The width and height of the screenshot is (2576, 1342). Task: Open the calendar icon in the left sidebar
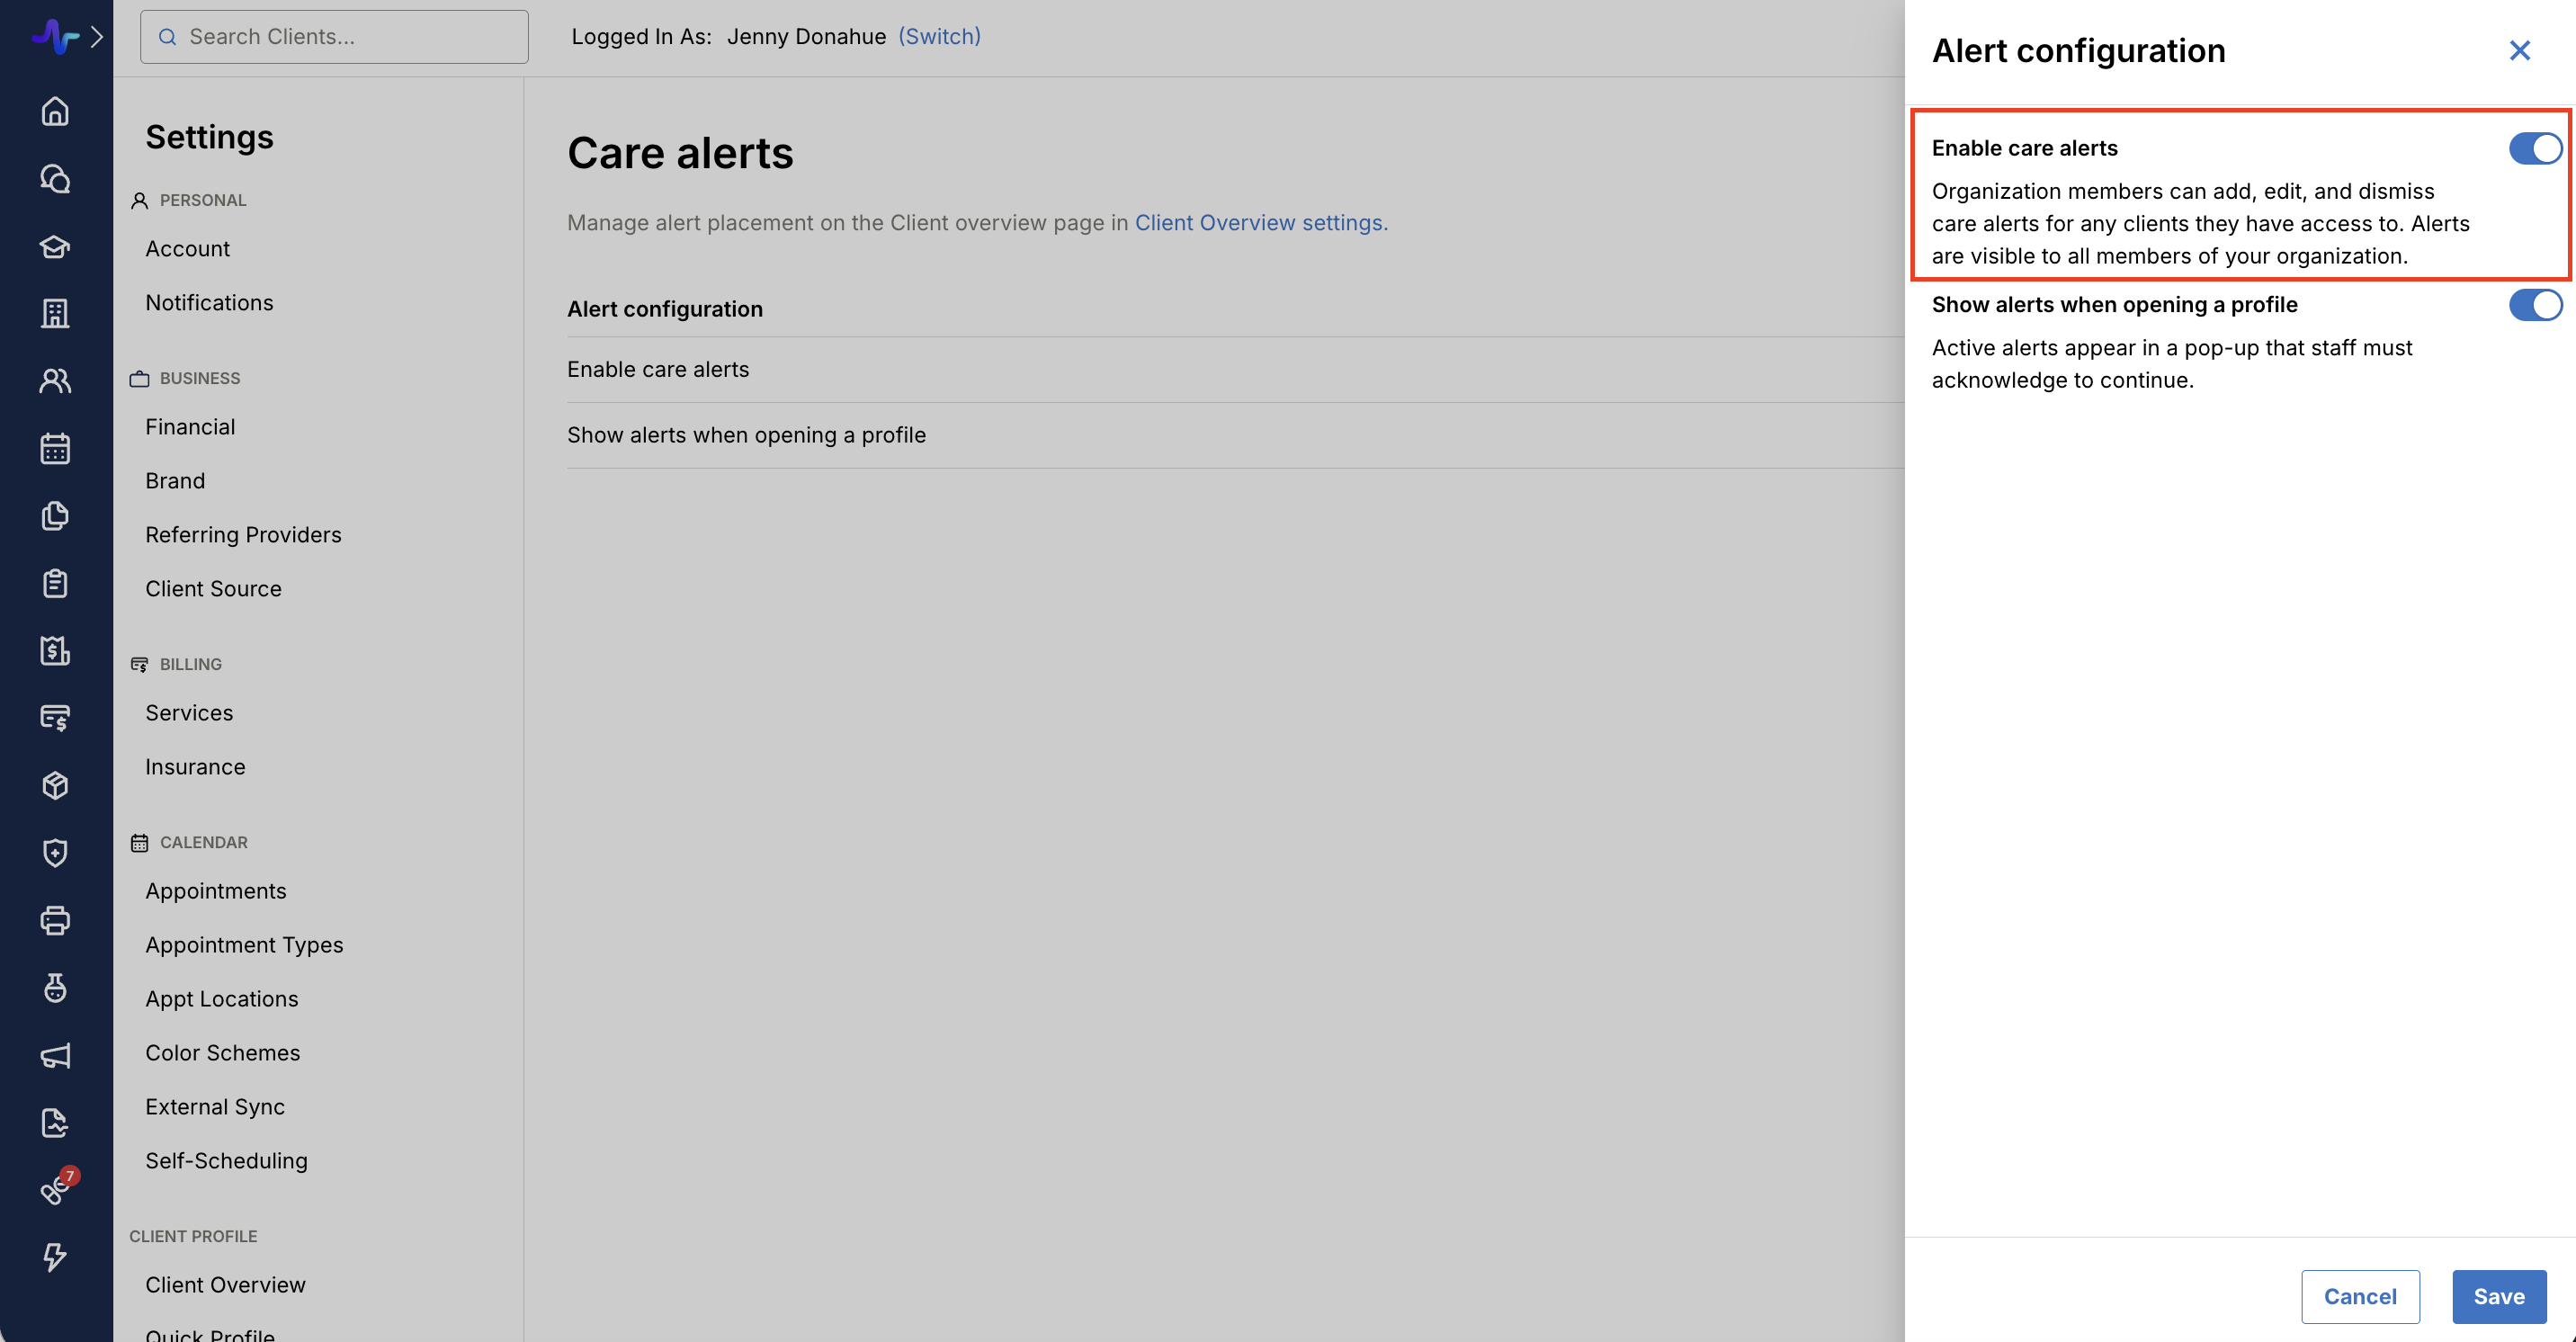point(55,449)
